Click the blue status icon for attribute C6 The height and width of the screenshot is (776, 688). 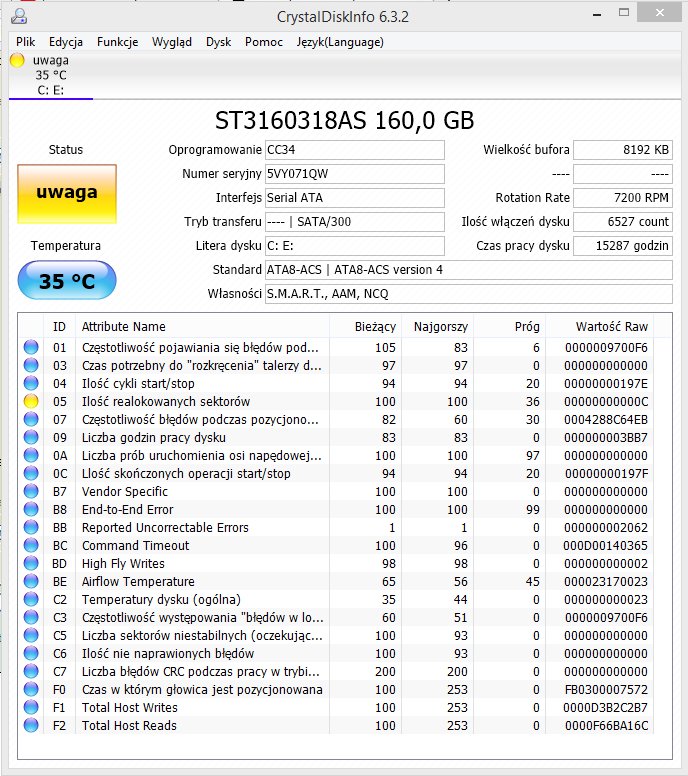pos(31,653)
